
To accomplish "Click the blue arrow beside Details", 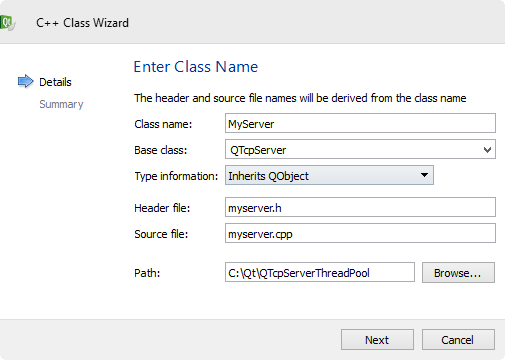I will (x=26, y=81).
